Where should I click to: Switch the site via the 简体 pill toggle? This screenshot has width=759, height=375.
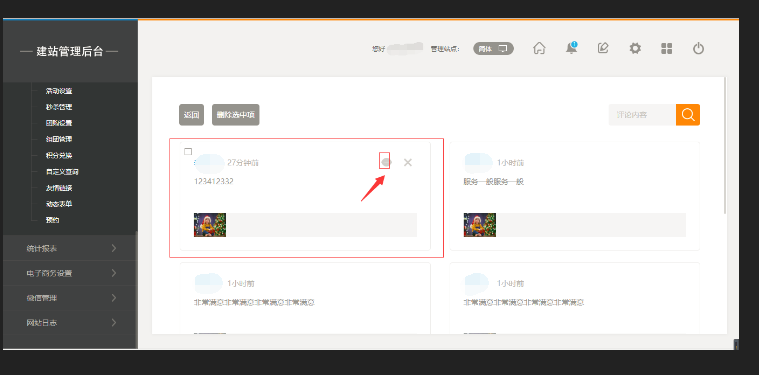point(493,48)
